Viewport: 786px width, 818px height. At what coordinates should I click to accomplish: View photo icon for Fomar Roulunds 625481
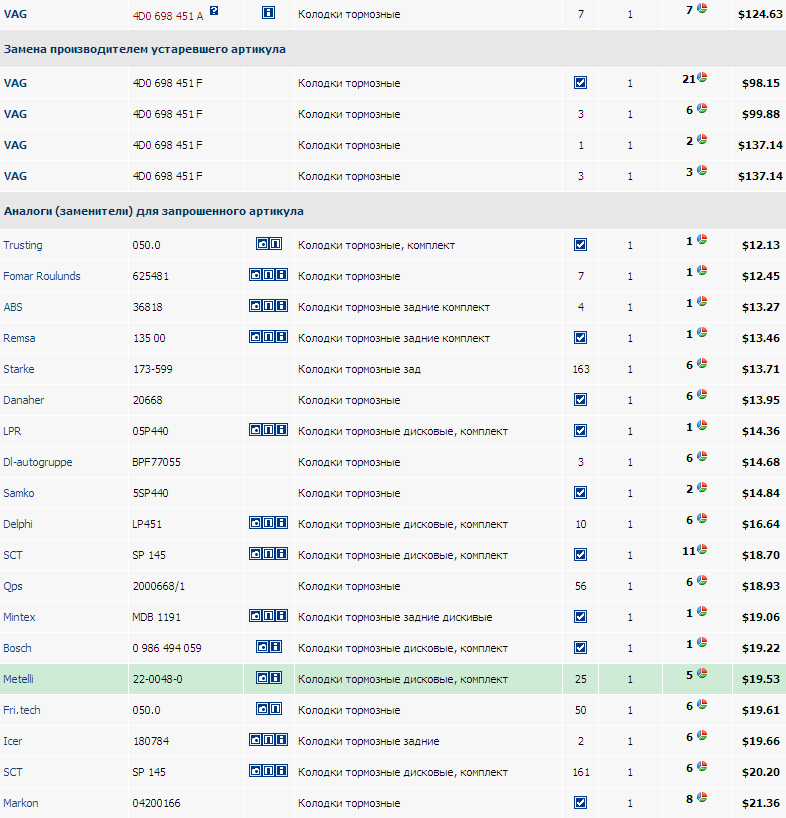coord(256,274)
